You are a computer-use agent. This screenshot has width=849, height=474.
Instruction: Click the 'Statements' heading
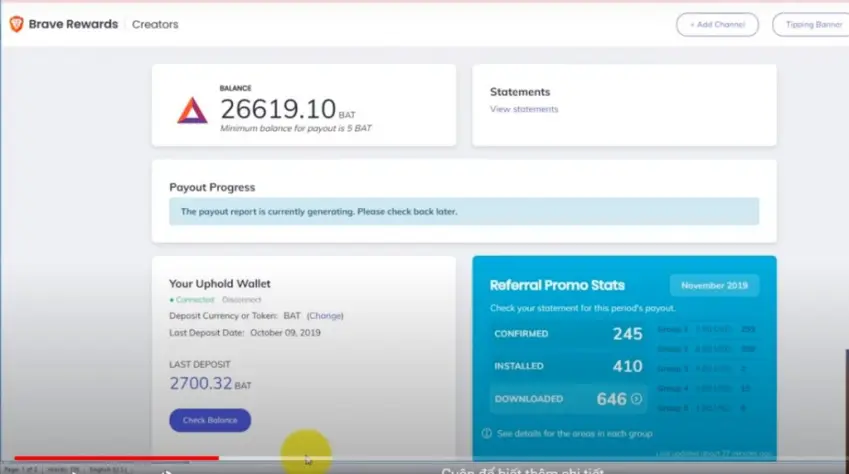point(520,92)
